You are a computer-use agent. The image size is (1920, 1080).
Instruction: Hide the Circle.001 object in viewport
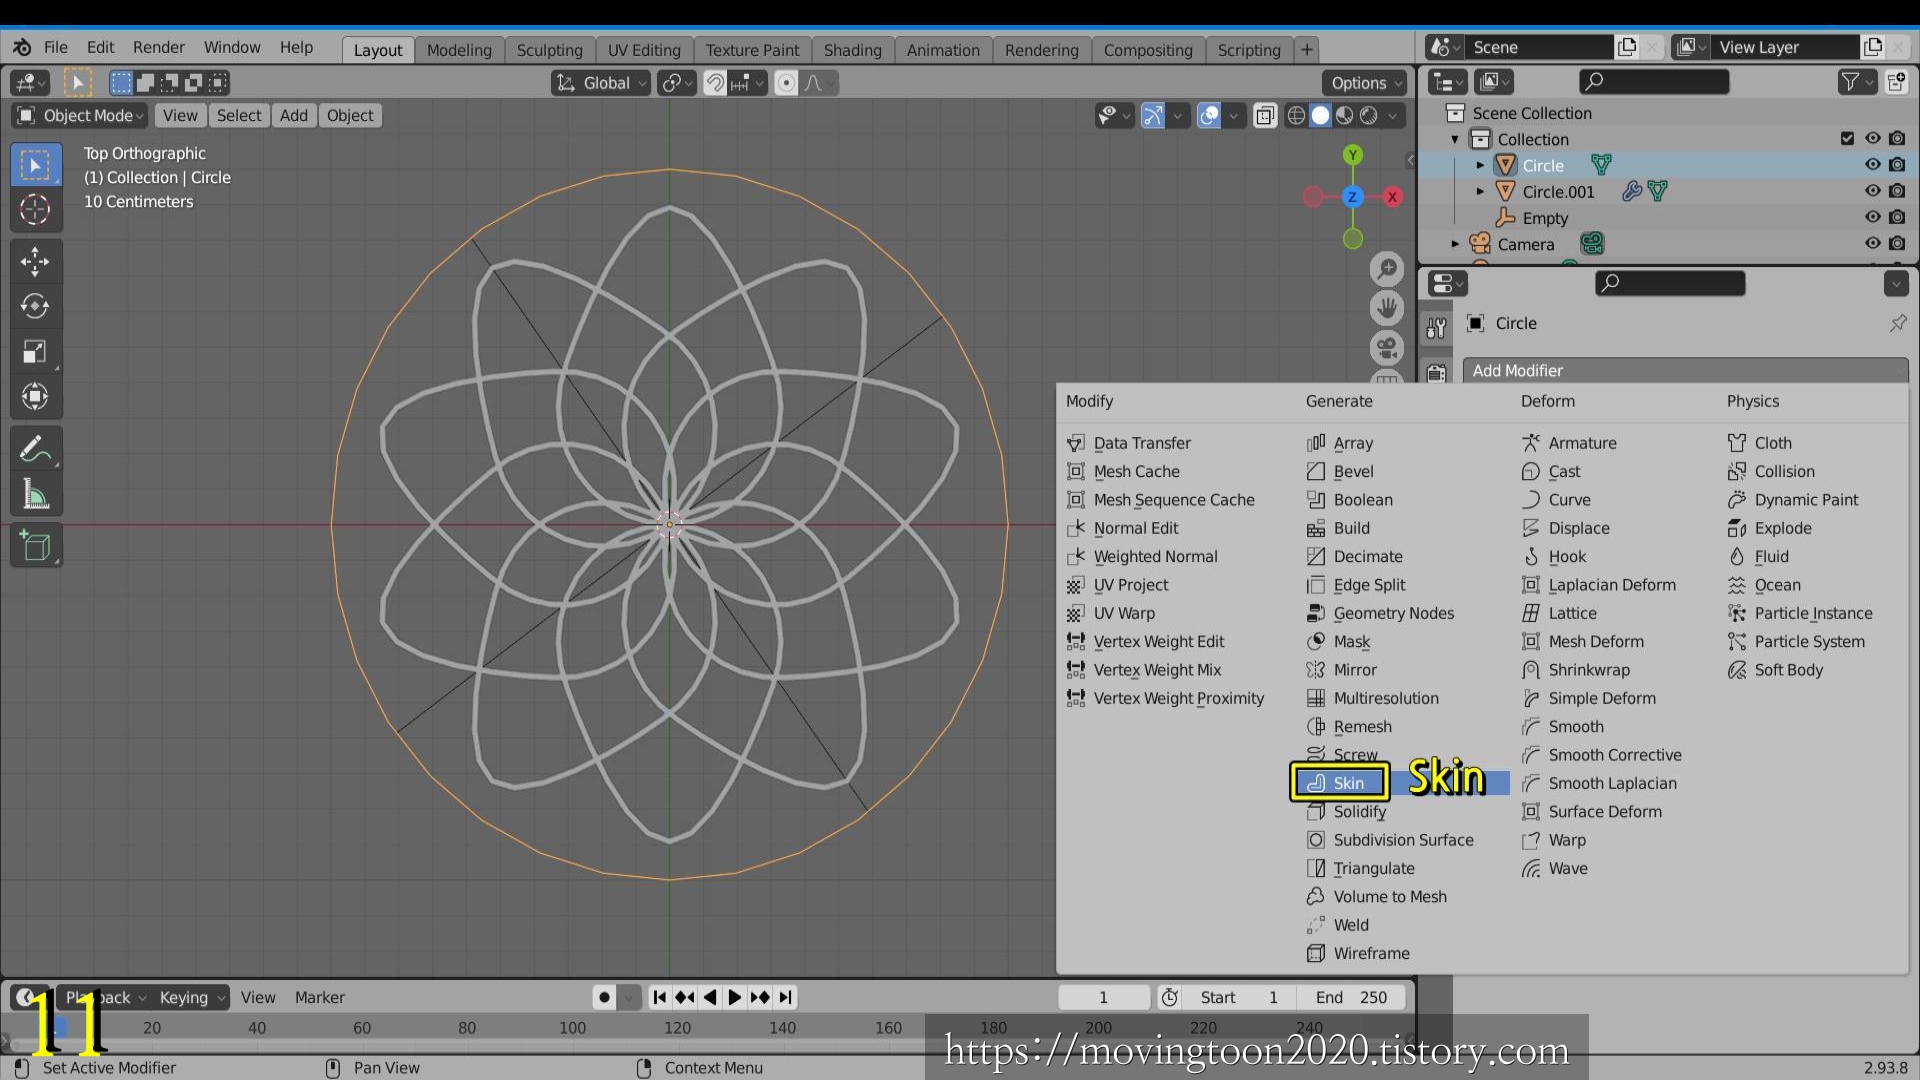point(1872,191)
